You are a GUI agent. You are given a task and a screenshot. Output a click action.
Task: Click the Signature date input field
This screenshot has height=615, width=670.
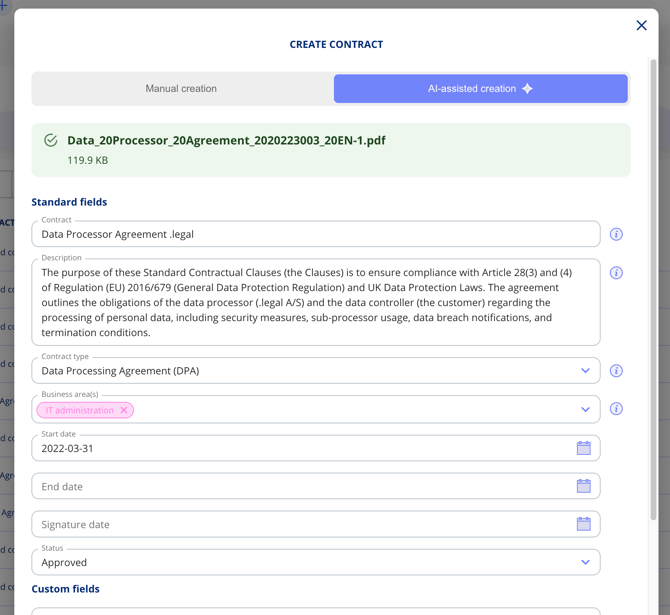click(300, 524)
